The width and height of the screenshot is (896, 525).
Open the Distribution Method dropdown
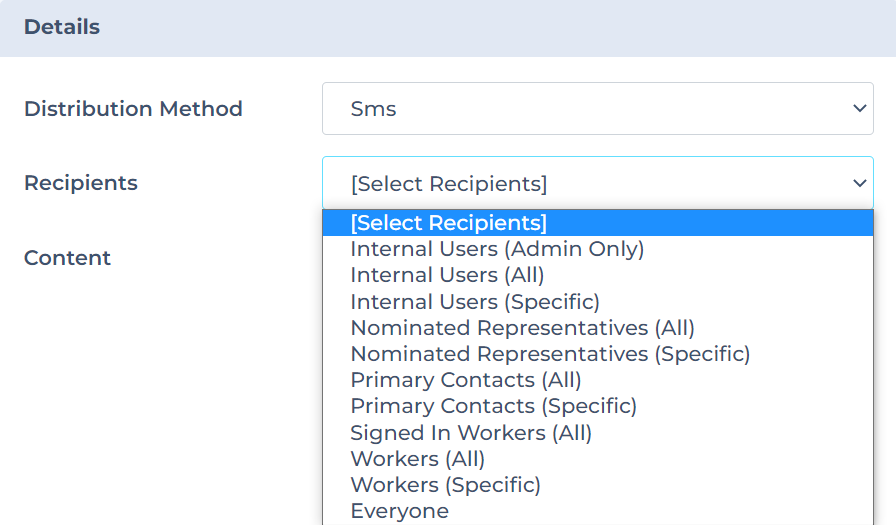click(597, 109)
